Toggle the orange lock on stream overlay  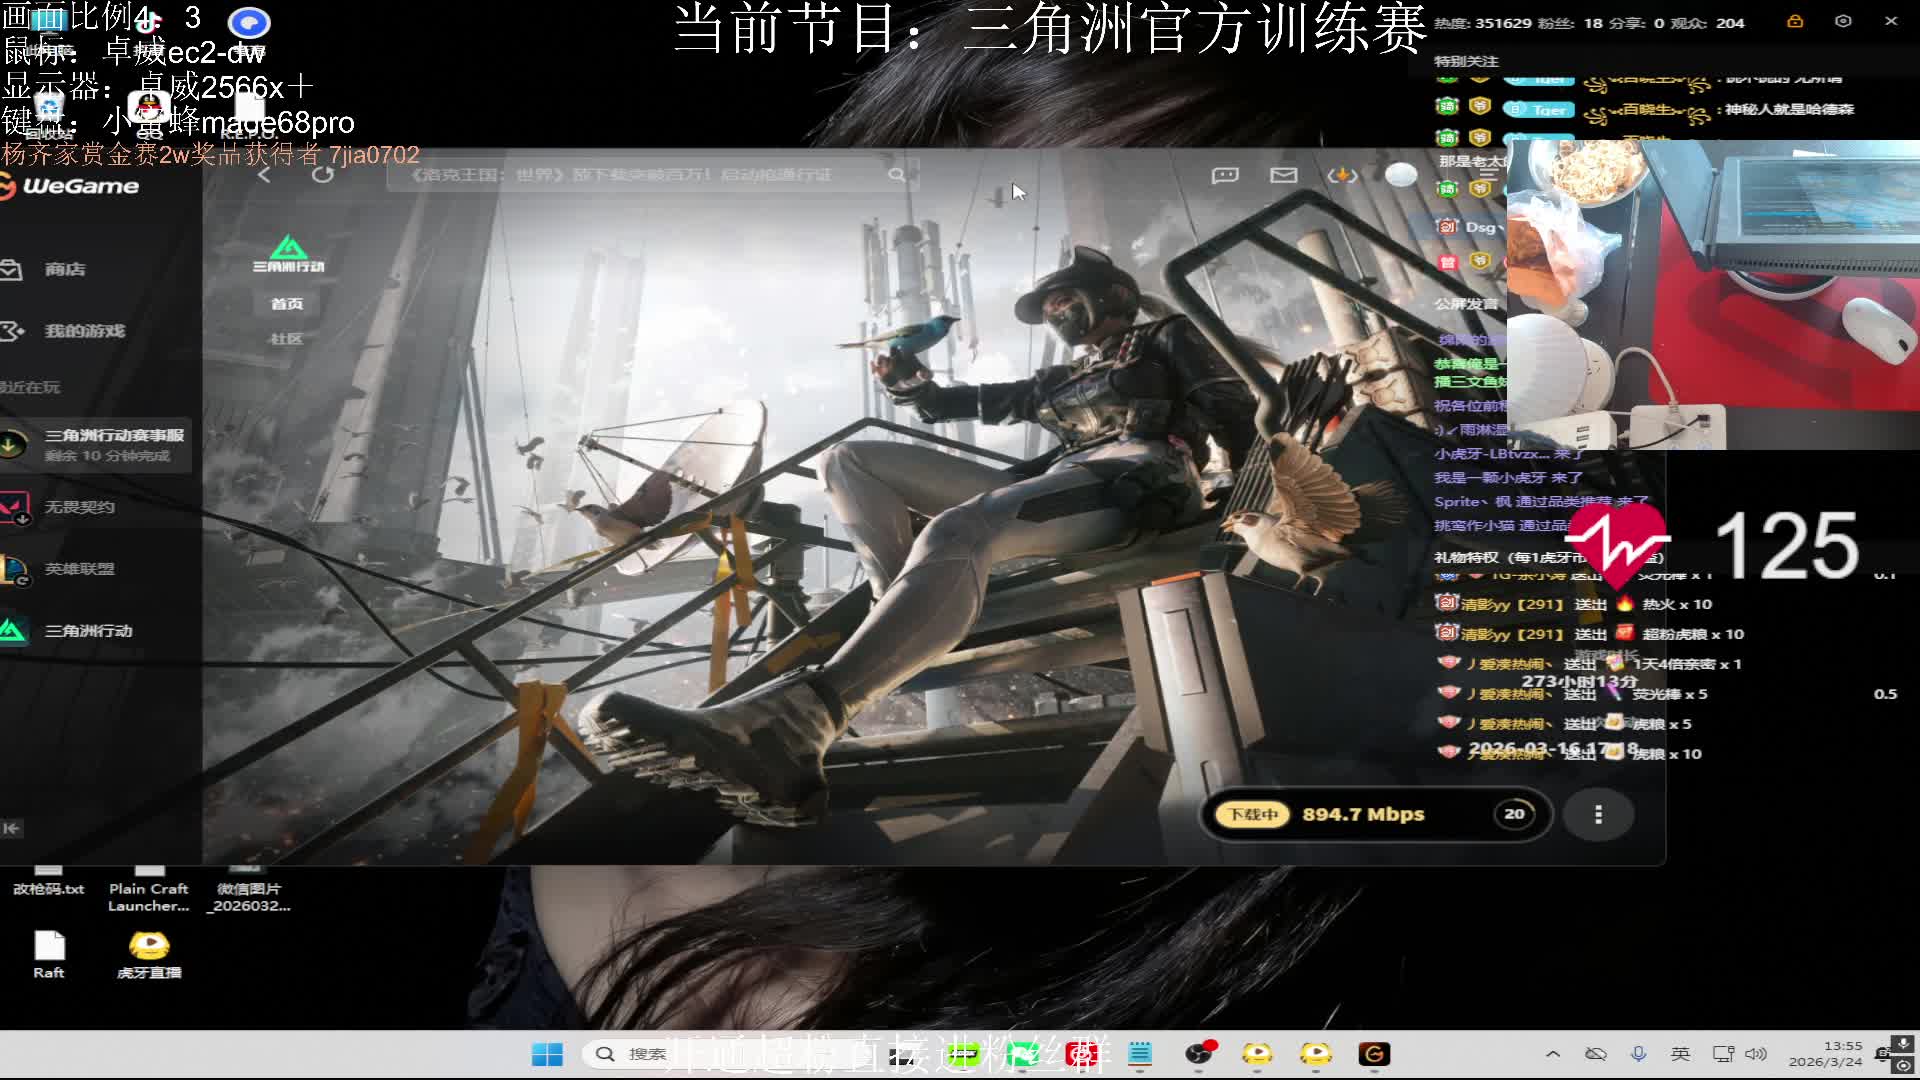pyautogui.click(x=1795, y=21)
